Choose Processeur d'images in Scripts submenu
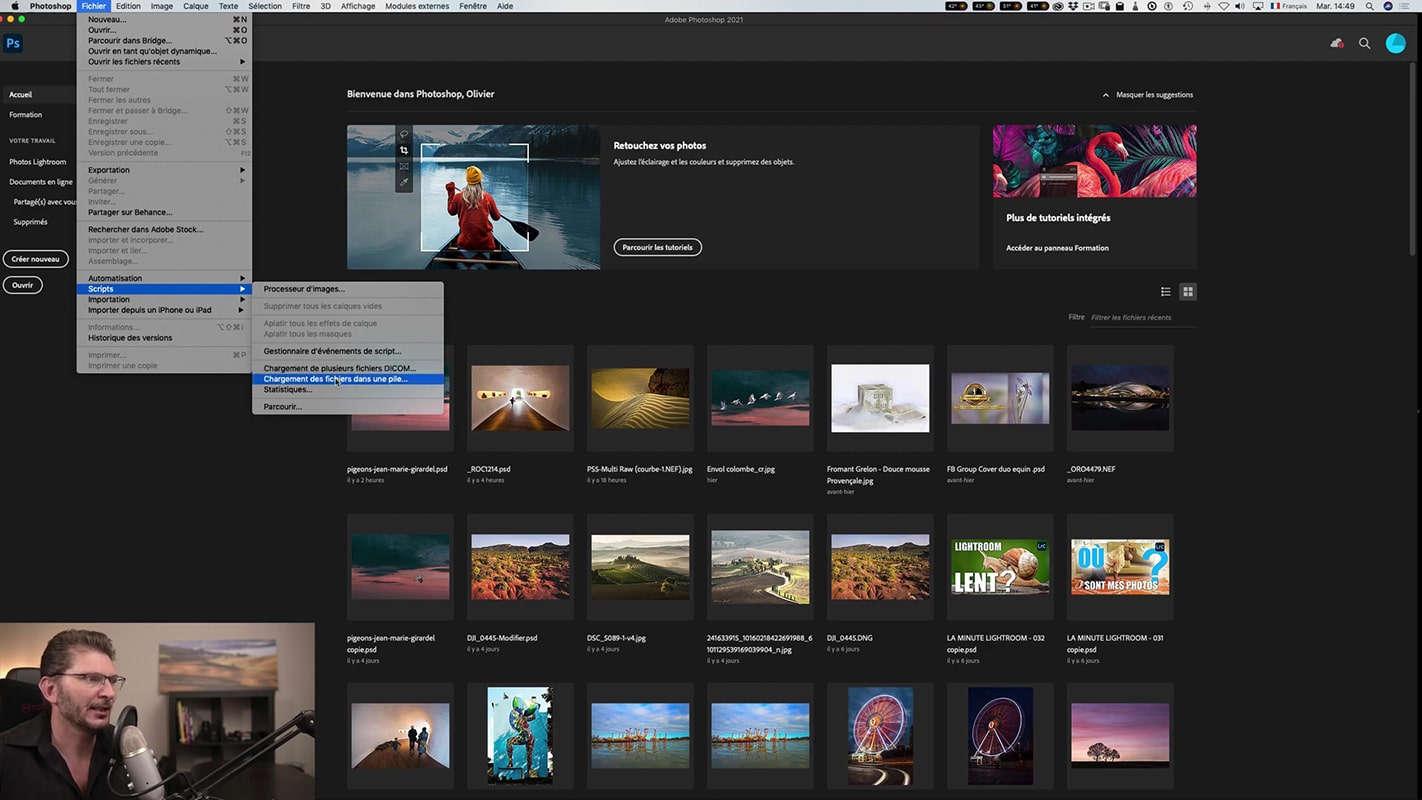 tap(347, 289)
